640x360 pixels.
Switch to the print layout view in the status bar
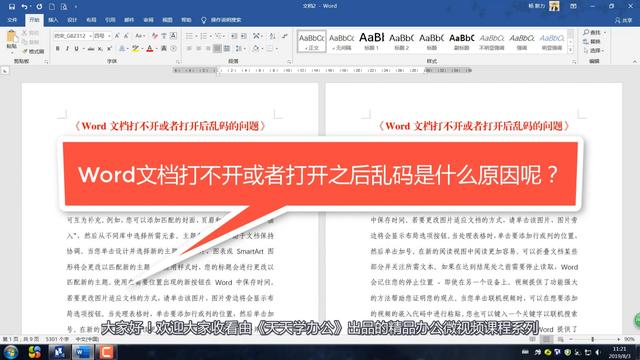tap(547, 339)
